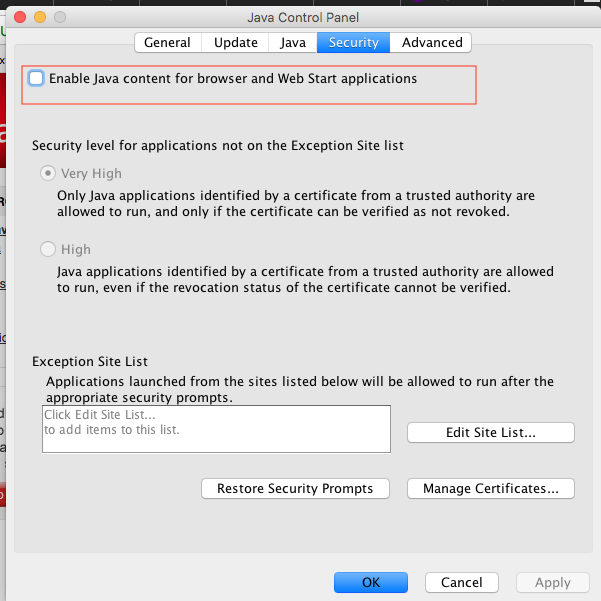Screen dimensions: 601x601
Task: Click the Security tab
Action: coord(353,43)
